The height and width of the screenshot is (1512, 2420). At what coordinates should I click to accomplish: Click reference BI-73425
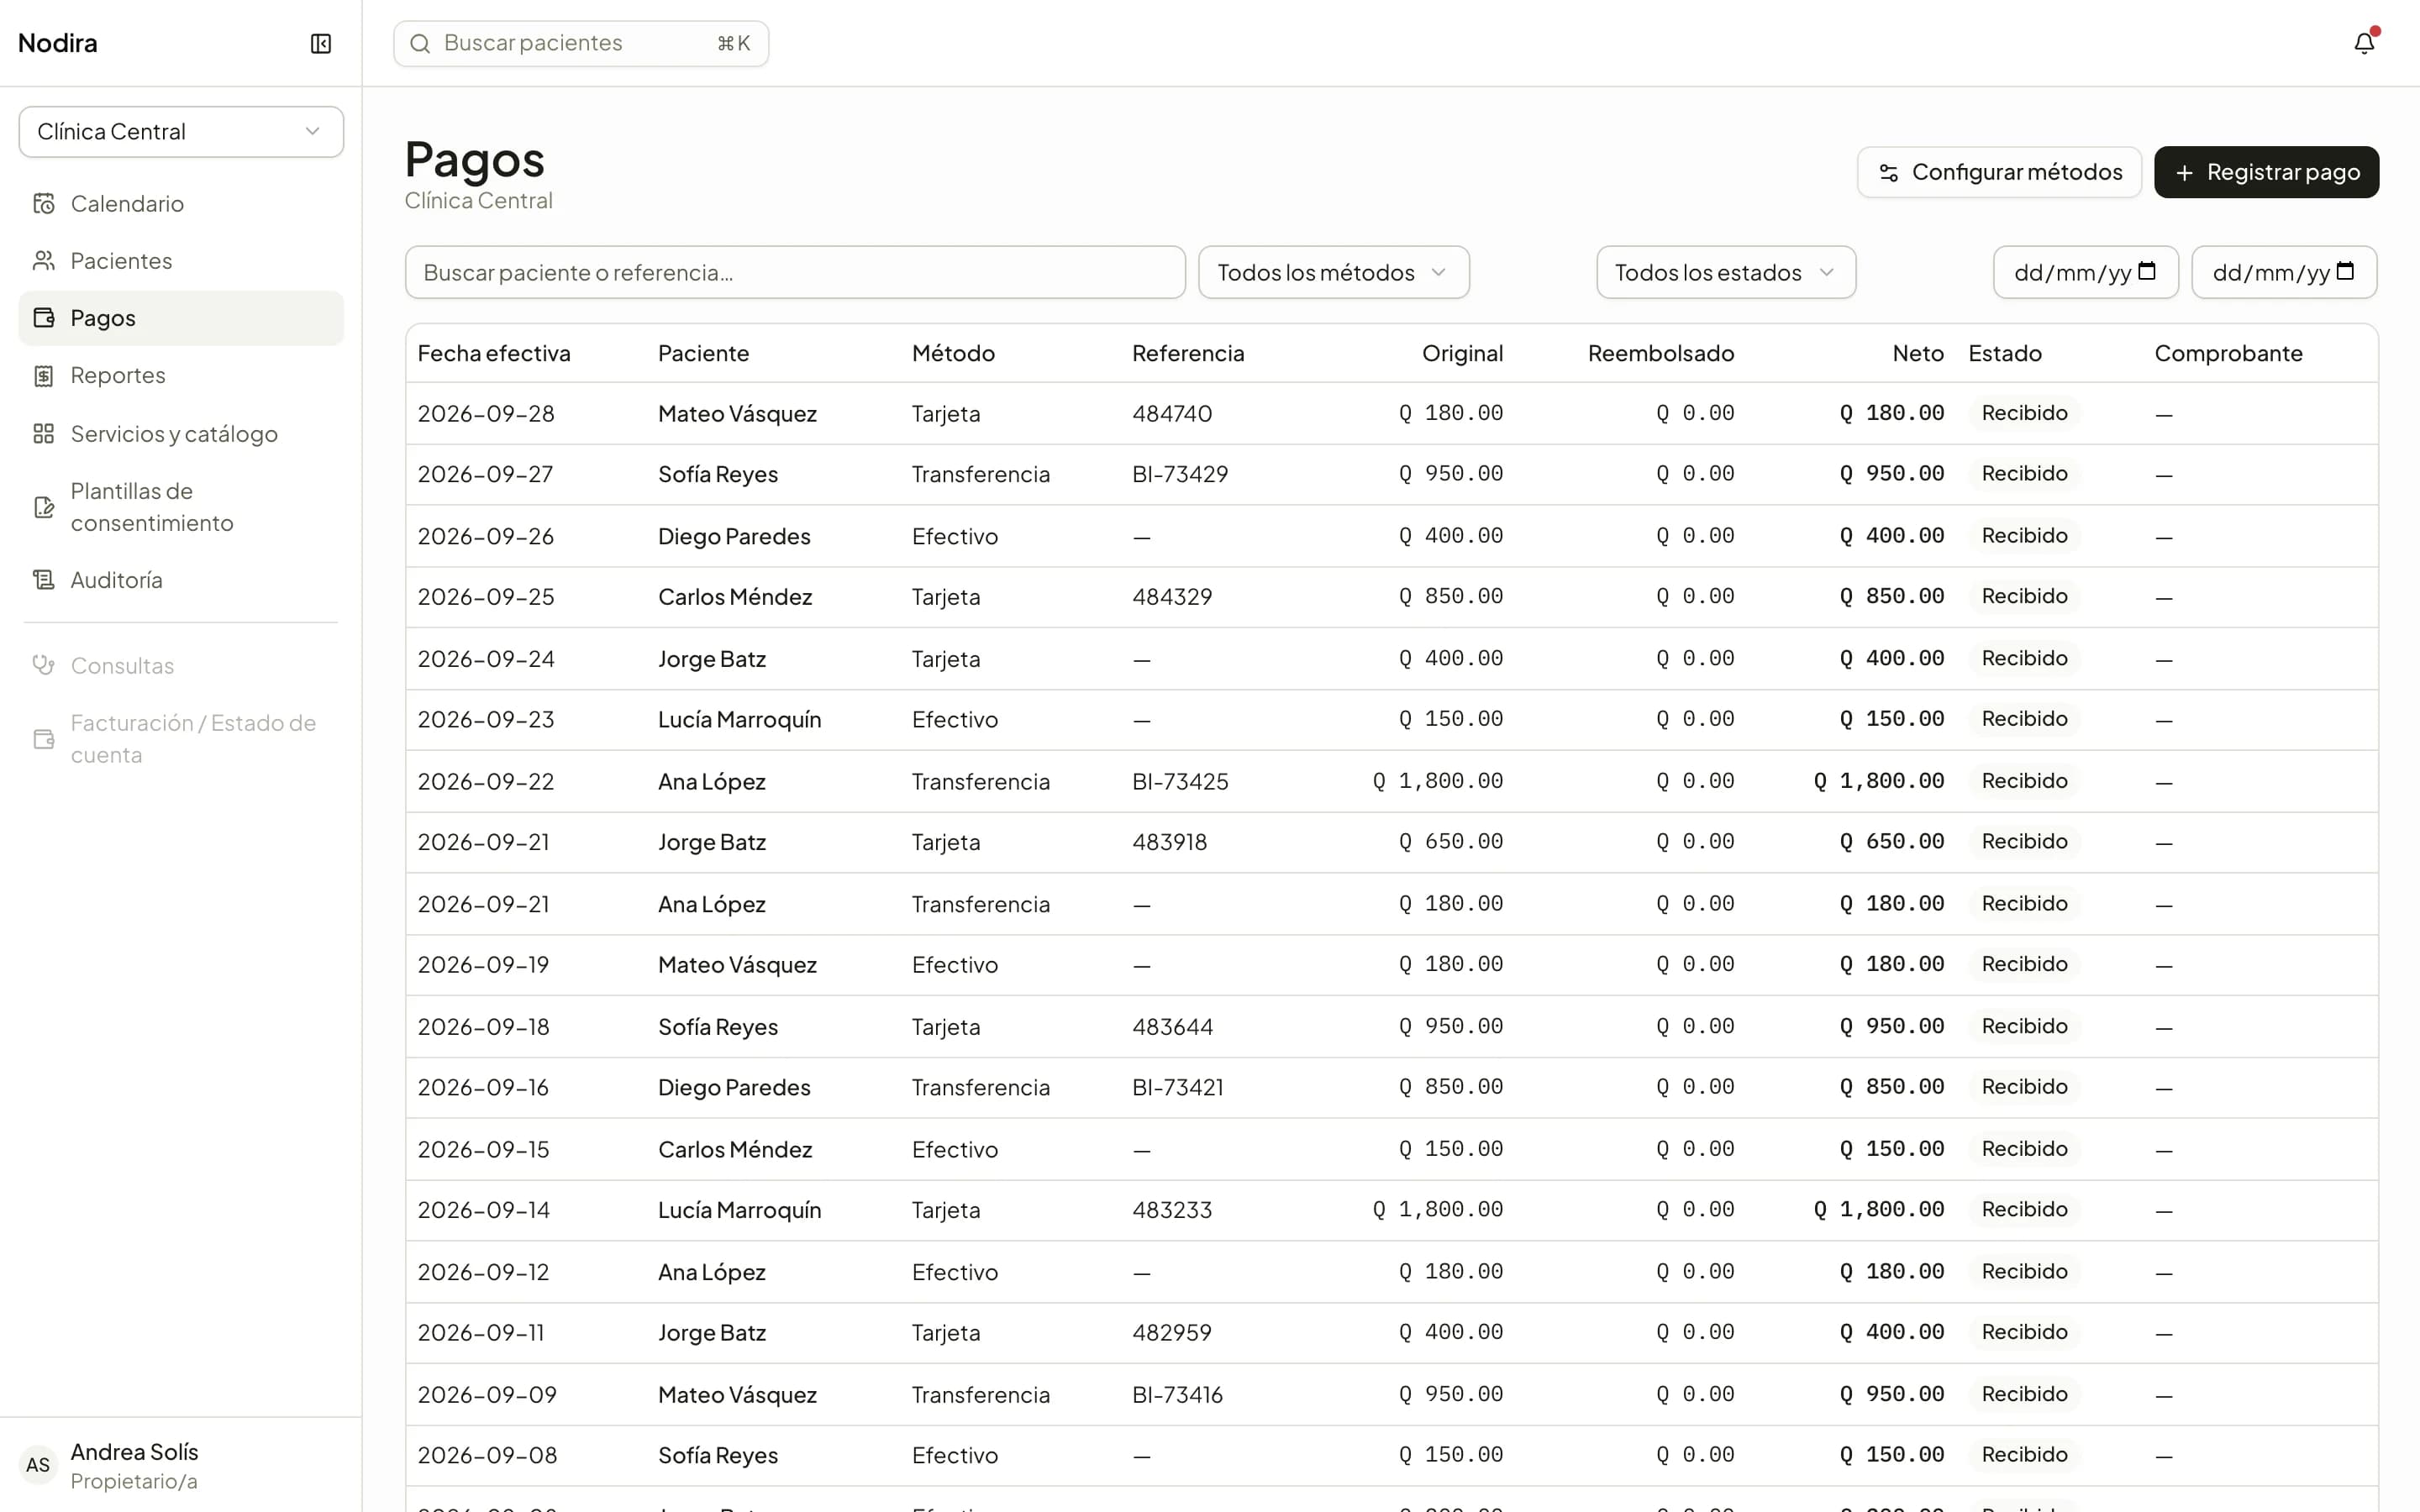[1180, 781]
